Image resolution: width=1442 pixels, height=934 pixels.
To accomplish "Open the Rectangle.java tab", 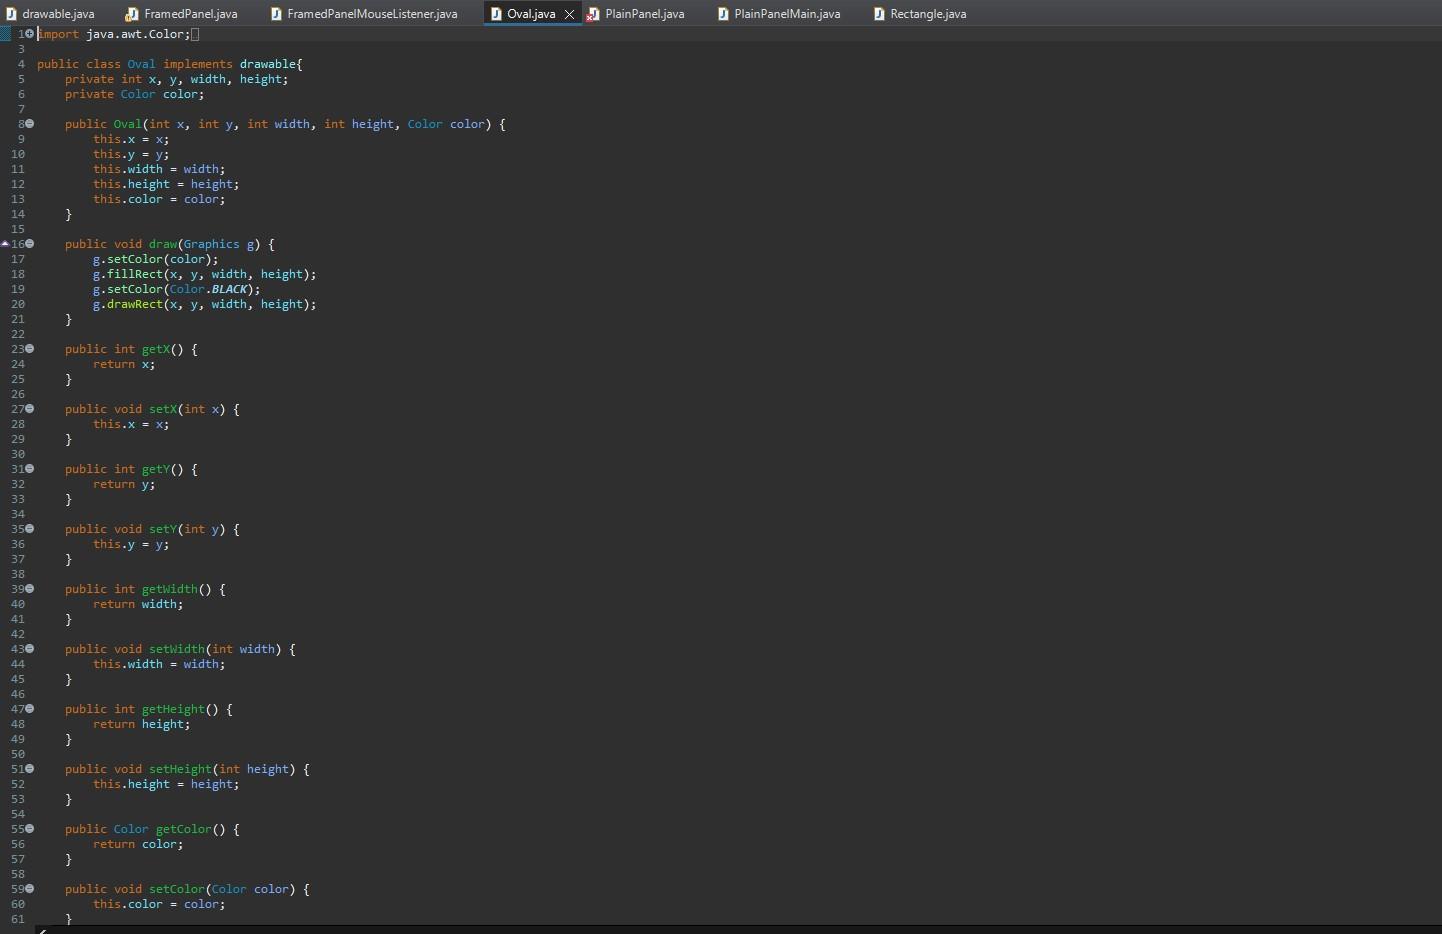I will [919, 14].
